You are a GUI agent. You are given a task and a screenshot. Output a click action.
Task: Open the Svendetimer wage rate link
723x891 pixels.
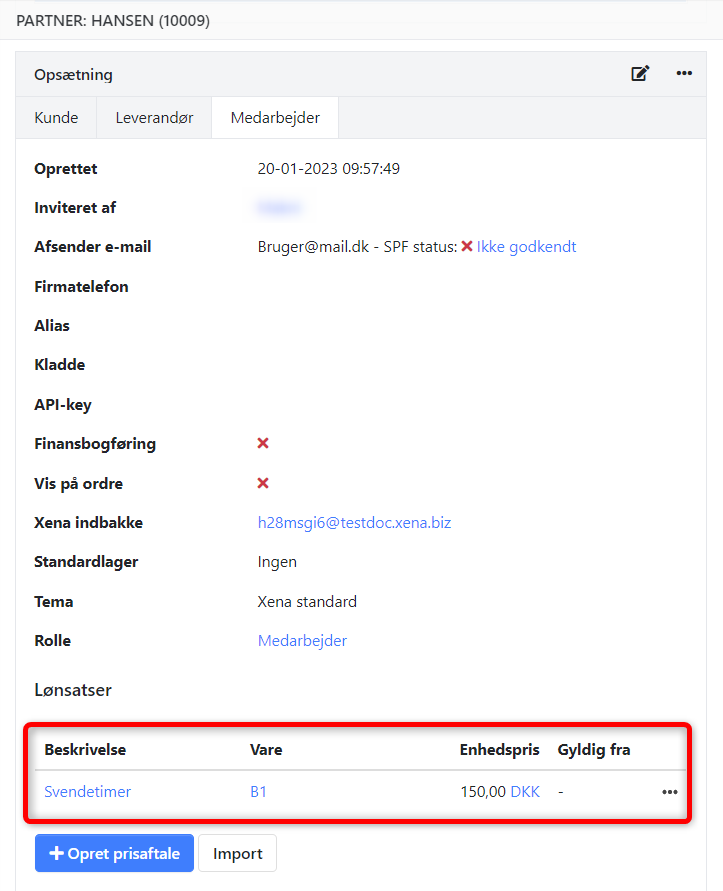pyautogui.click(x=87, y=791)
